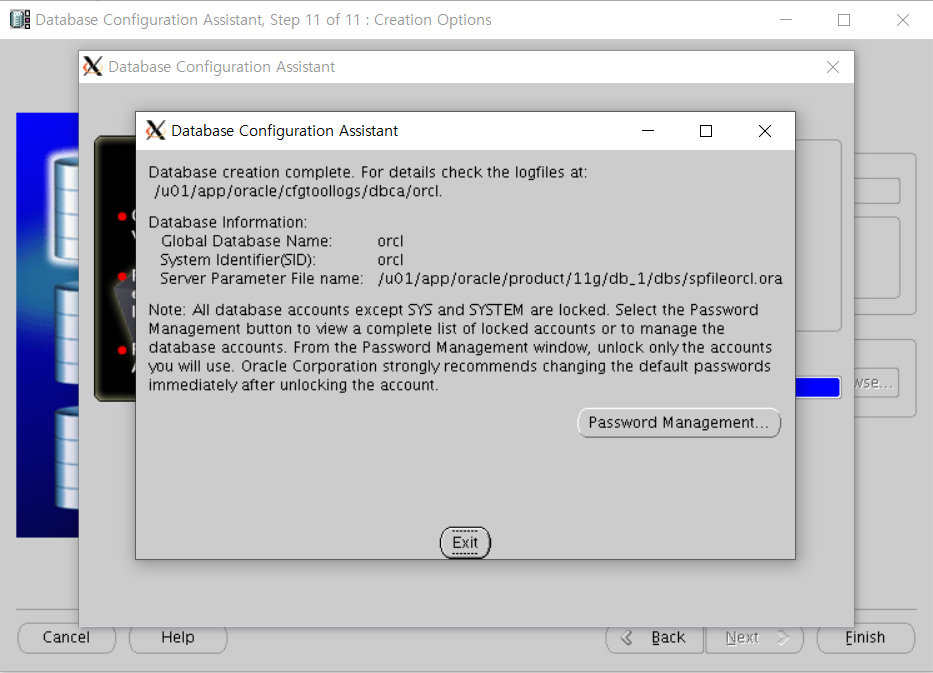Close the middle Database Configuration Assistant window
Image resolution: width=933 pixels, height=673 pixels.
click(x=832, y=67)
